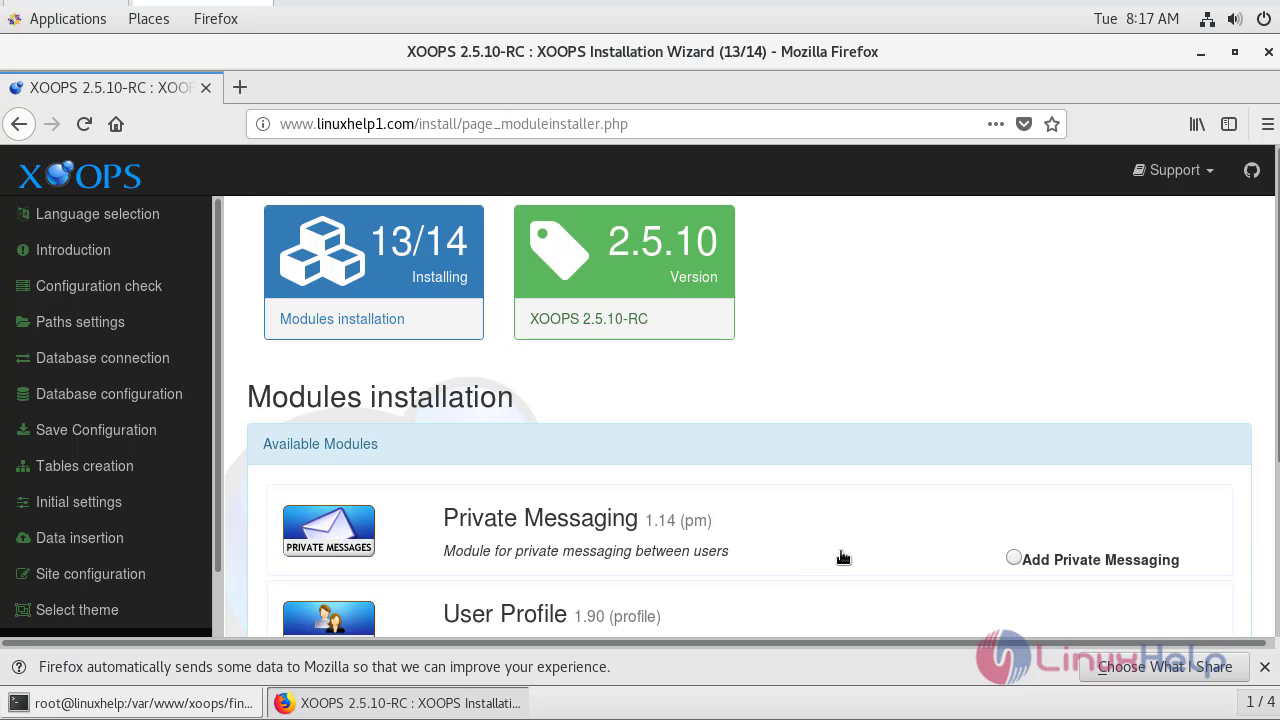Viewport: 1280px width, 720px height.
Task: Click the workspace switcher 1 / 4
Action: [1259, 702]
